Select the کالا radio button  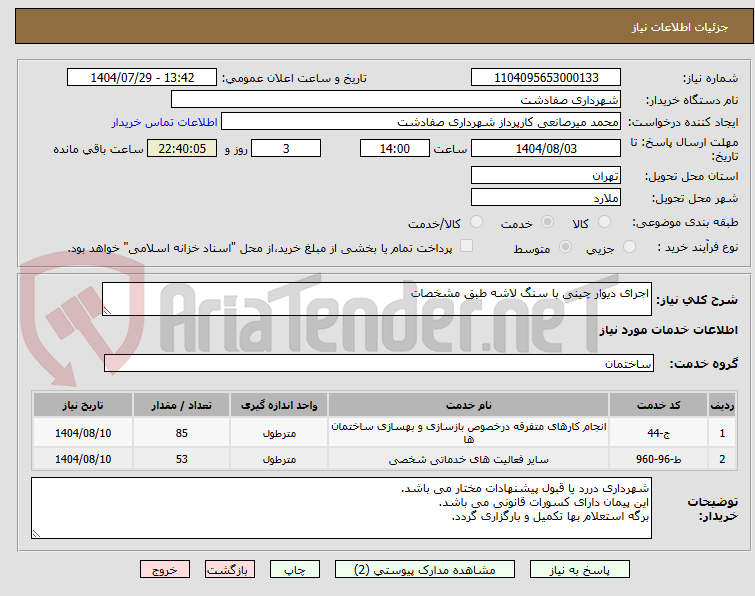coord(604,222)
